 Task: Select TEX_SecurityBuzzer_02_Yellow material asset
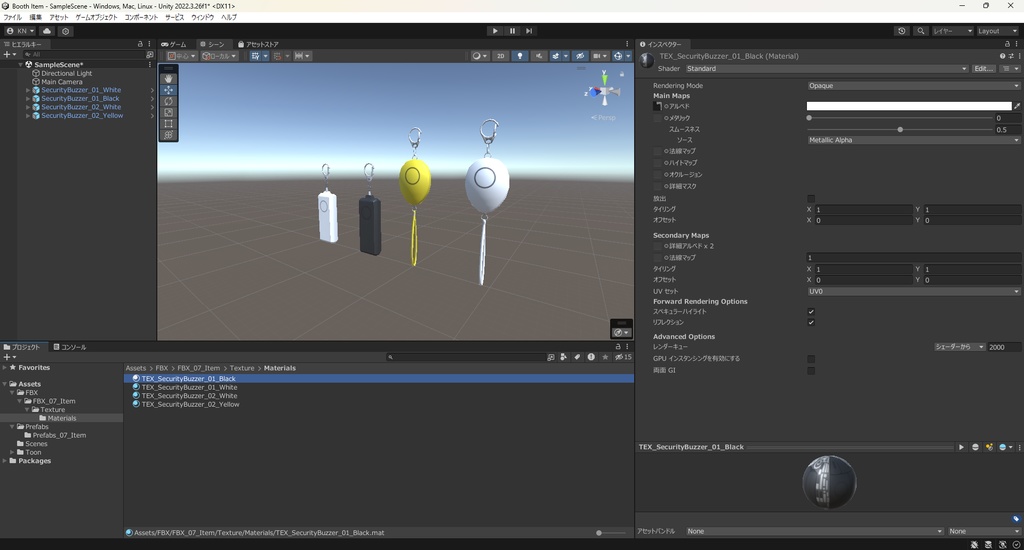click(190, 405)
